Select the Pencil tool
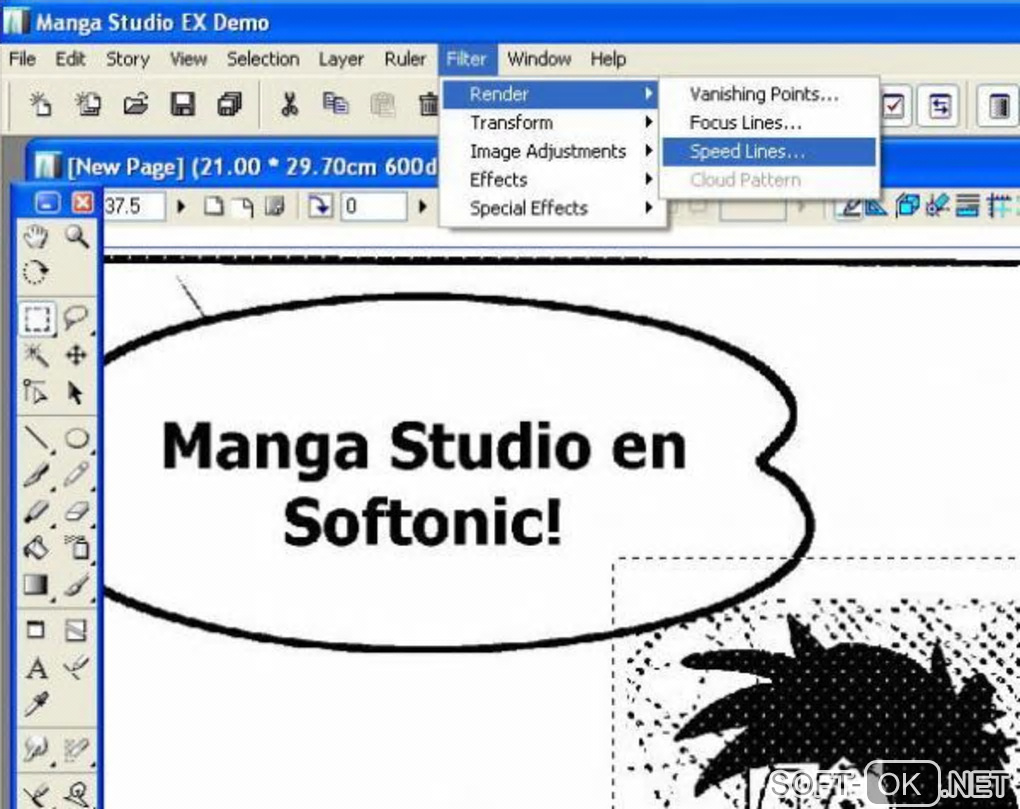Image resolution: width=1020 pixels, height=809 pixels. click(x=77, y=474)
